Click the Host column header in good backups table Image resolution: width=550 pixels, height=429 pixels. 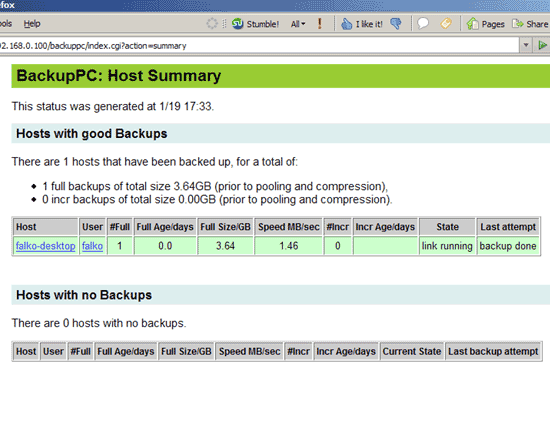[45, 227]
